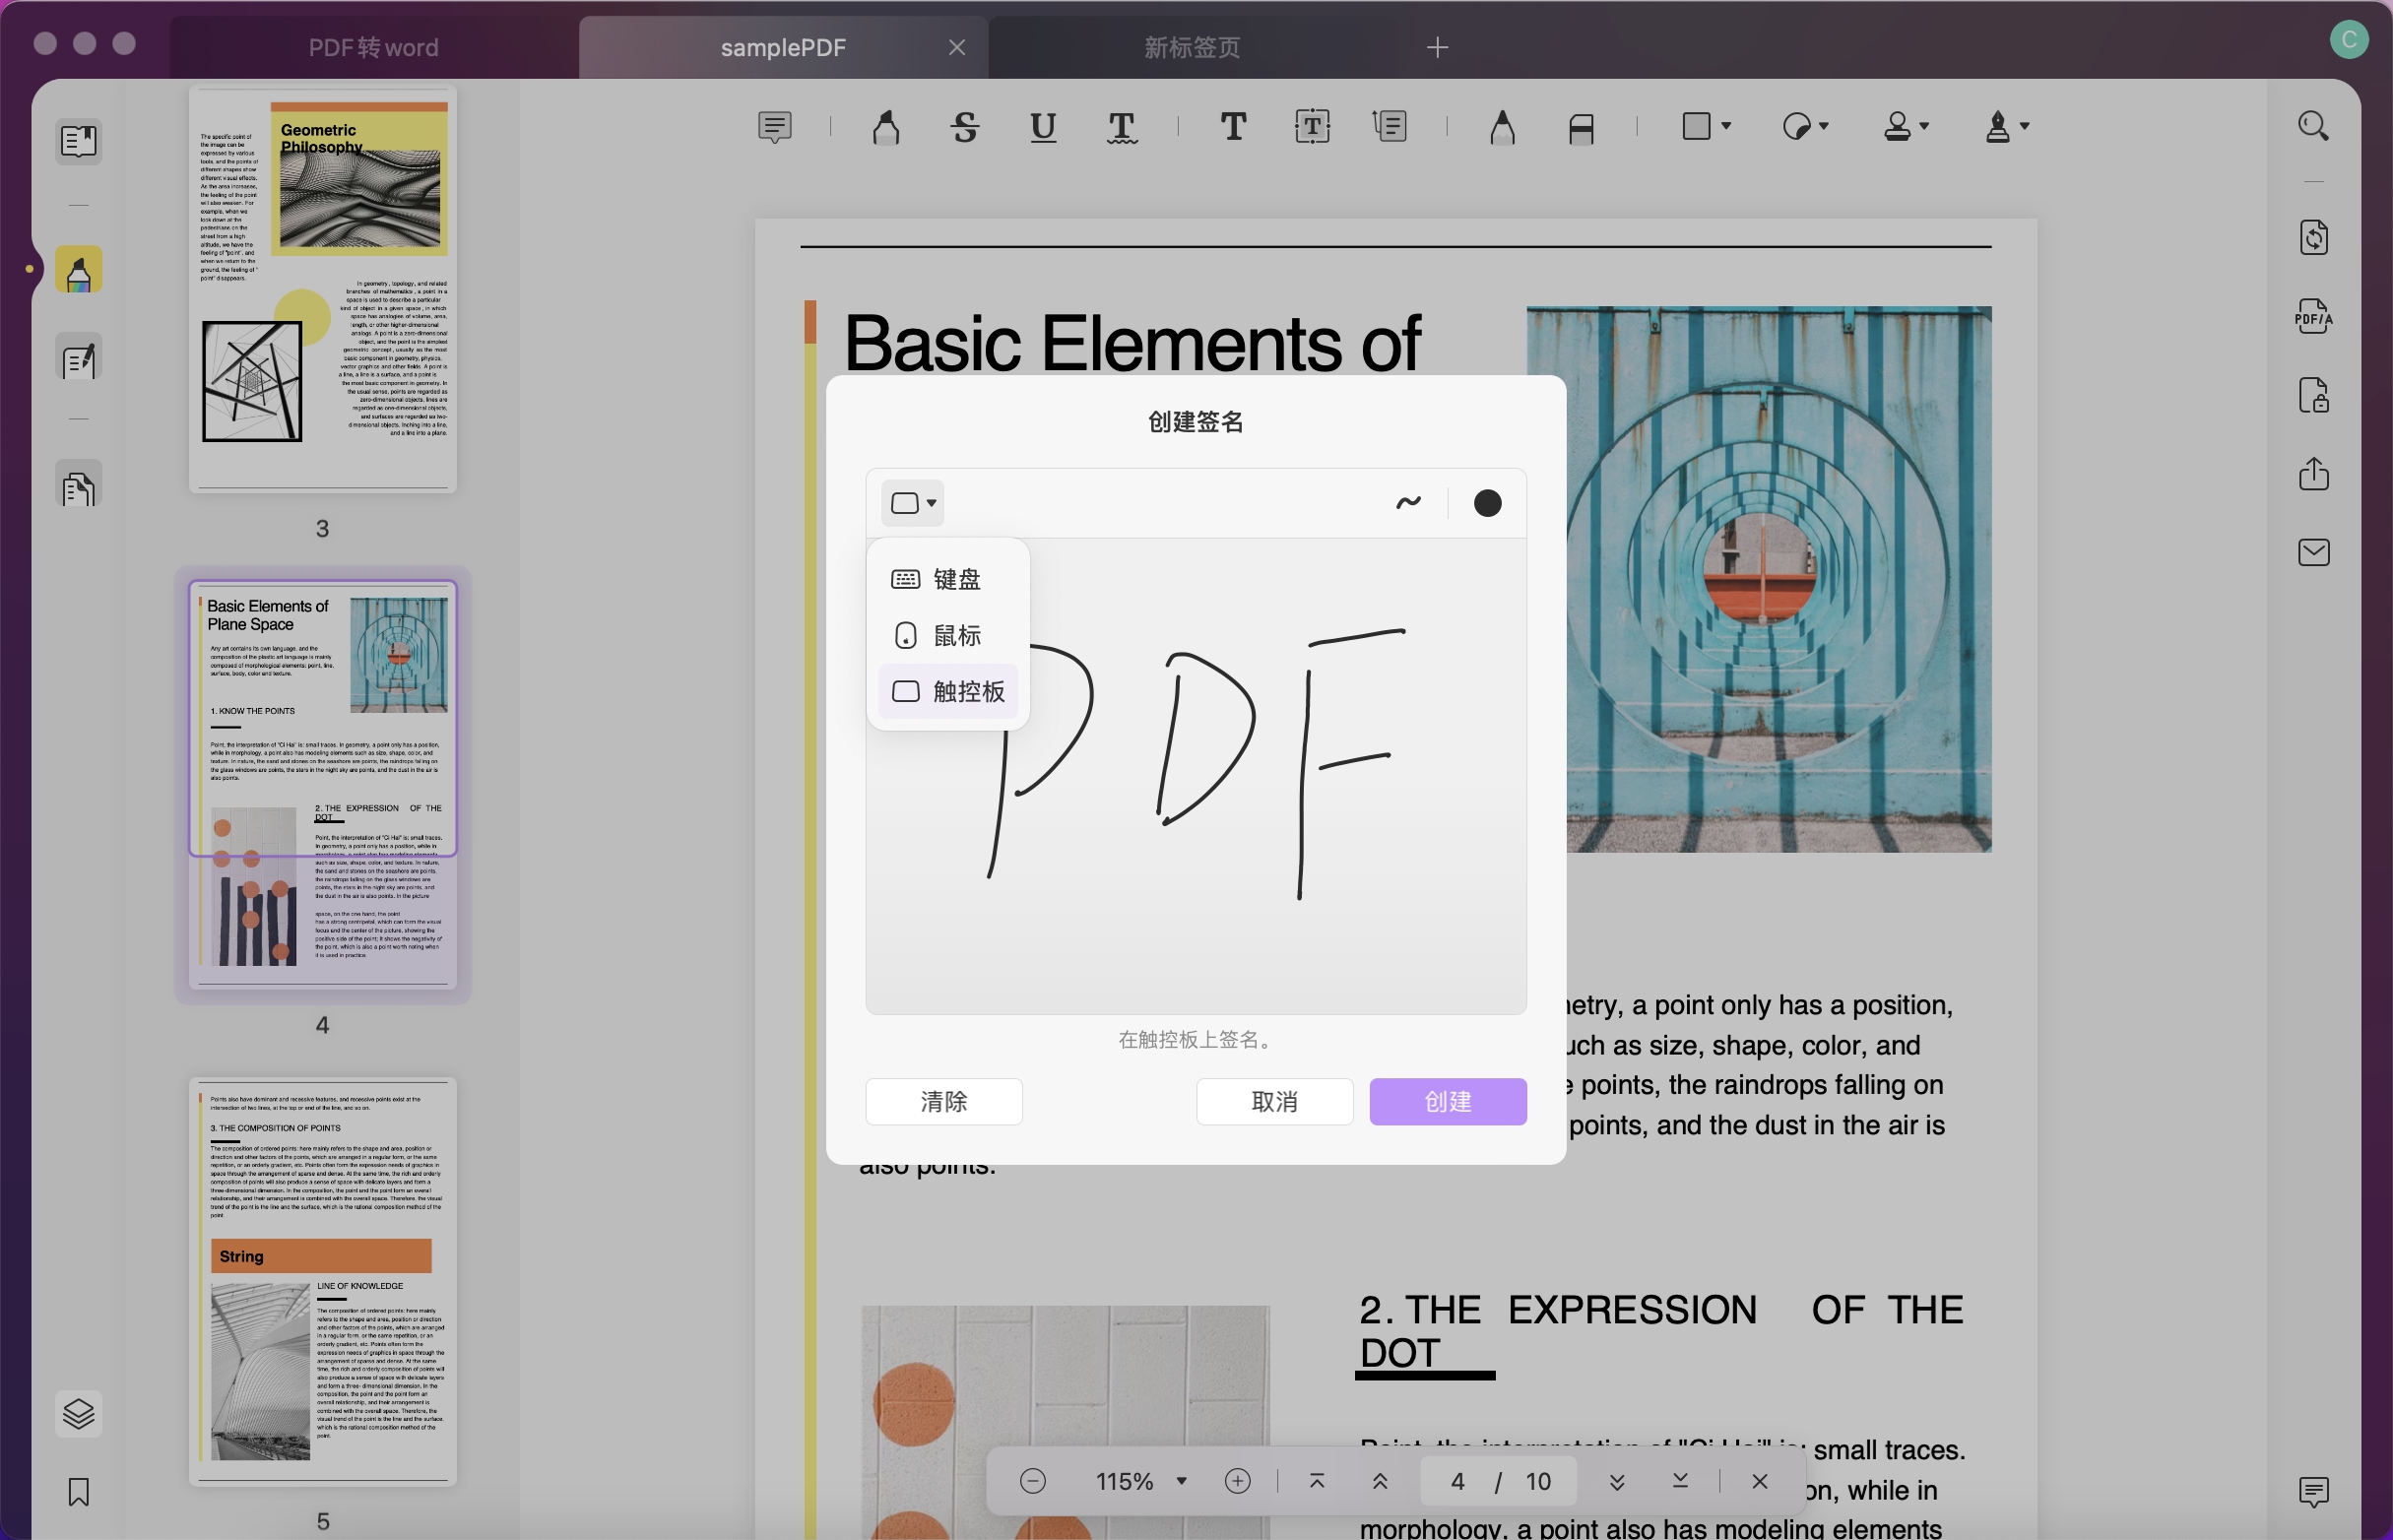2393x1540 pixels.
Task: Open the convert PDF icon in the right sidebar
Action: click(2314, 237)
